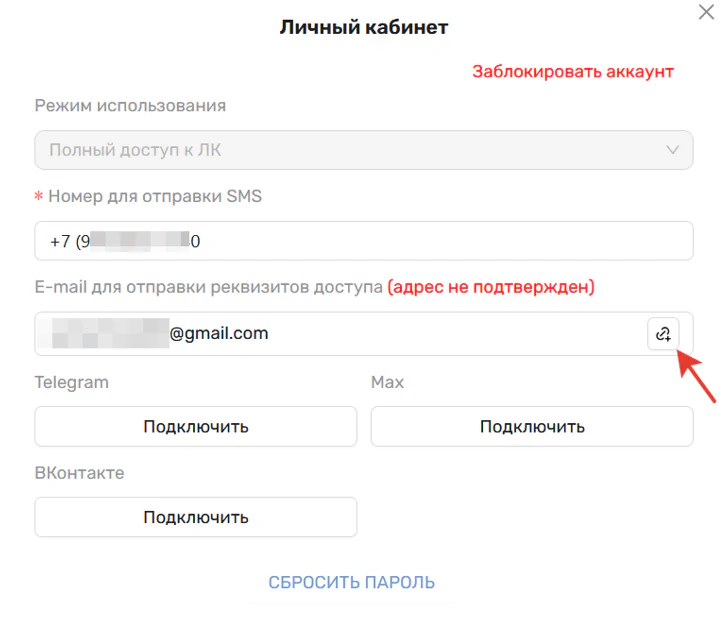Click the Номер для отправки SMS label
The image size is (719, 620).
click(x=155, y=197)
